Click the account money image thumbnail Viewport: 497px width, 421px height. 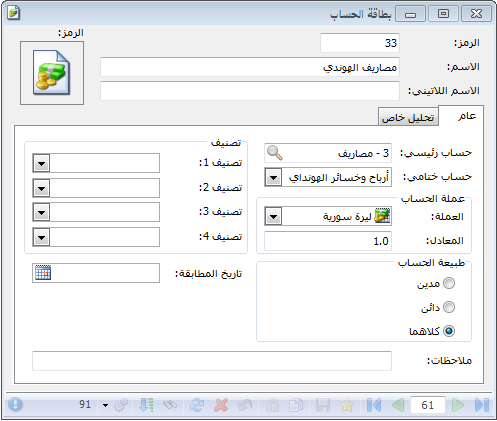(52, 73)
